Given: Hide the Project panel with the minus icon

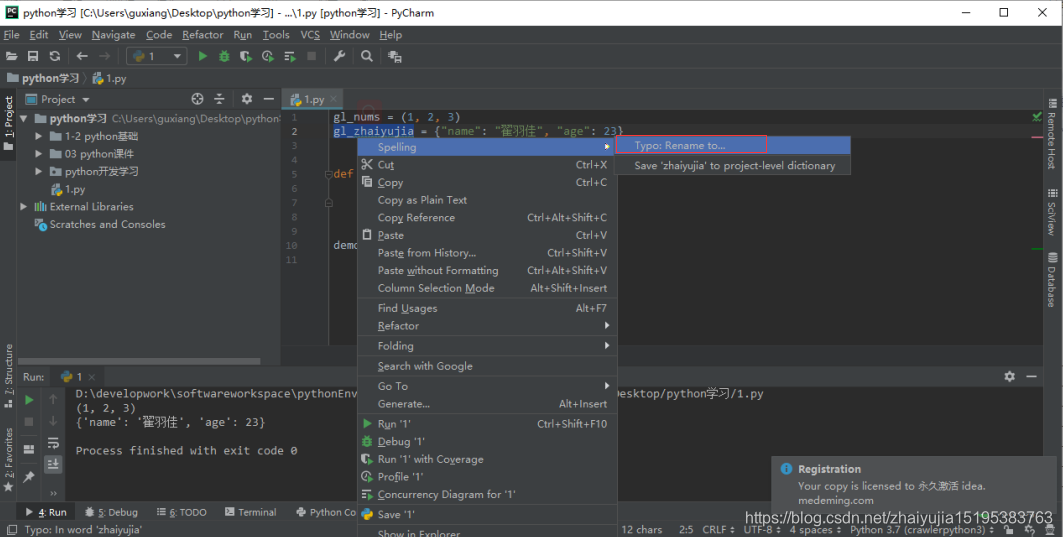Looking at the screenshot, I should 268,99.
